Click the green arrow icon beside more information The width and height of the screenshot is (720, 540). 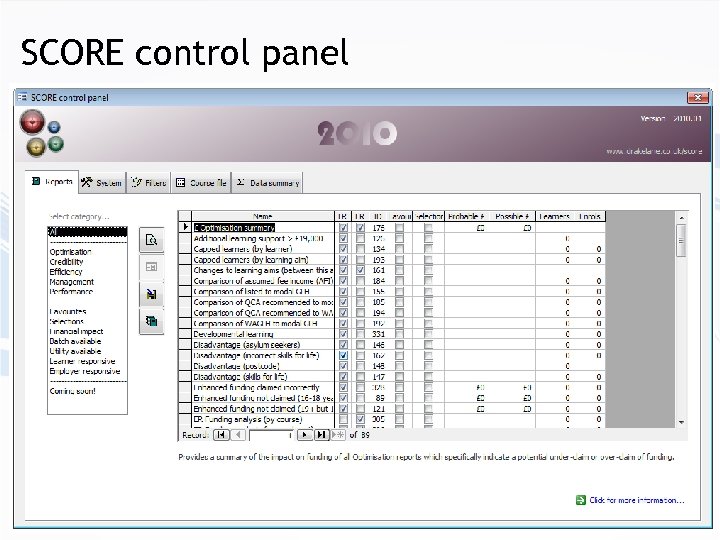coord(580,500)
